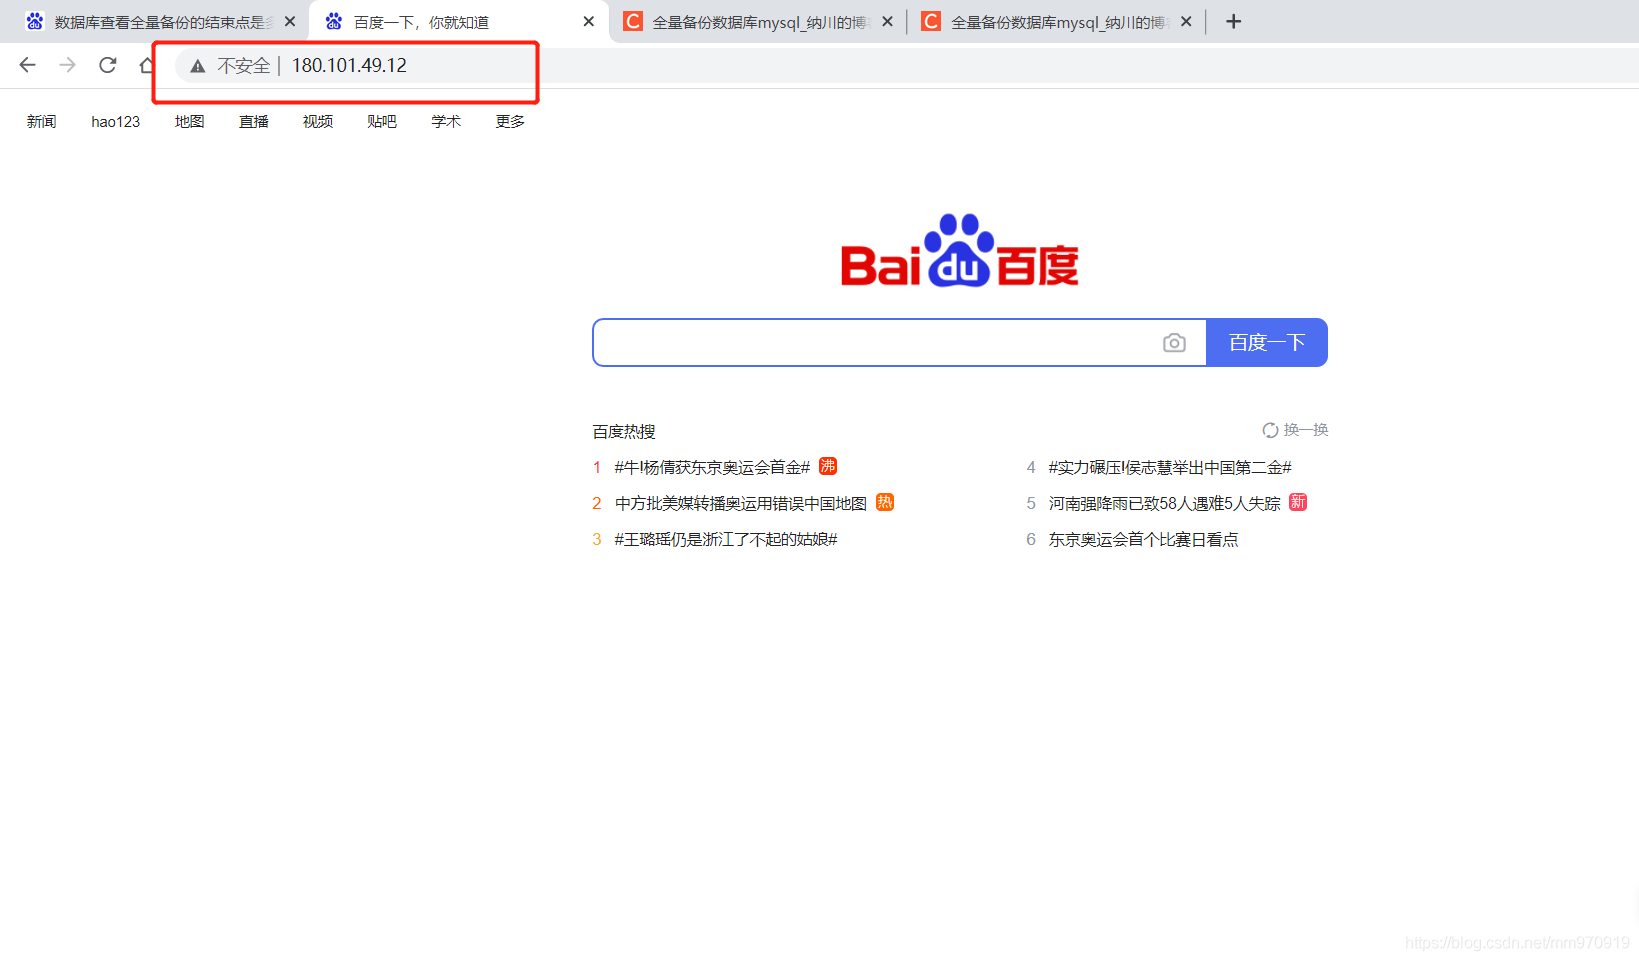Image resolution: width=1639 pixels, height=961 pixels.
Task: Reload the page with the refresh icon
Action: coord(107,65)
